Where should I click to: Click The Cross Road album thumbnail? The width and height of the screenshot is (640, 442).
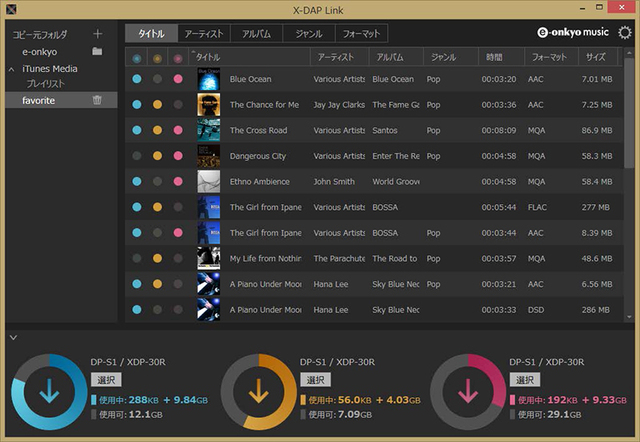point(208,130)
